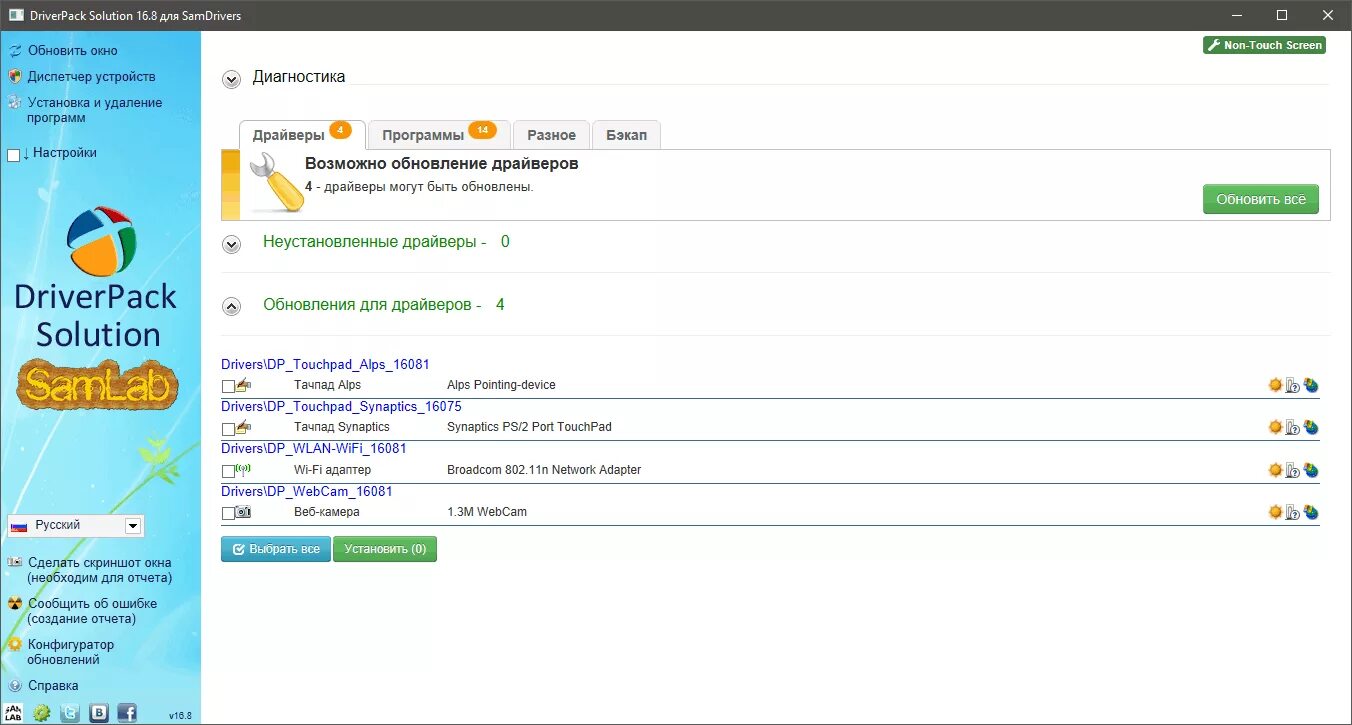
Task: Click the Wi-Fi antenna device icon
Action: [243, 469]
